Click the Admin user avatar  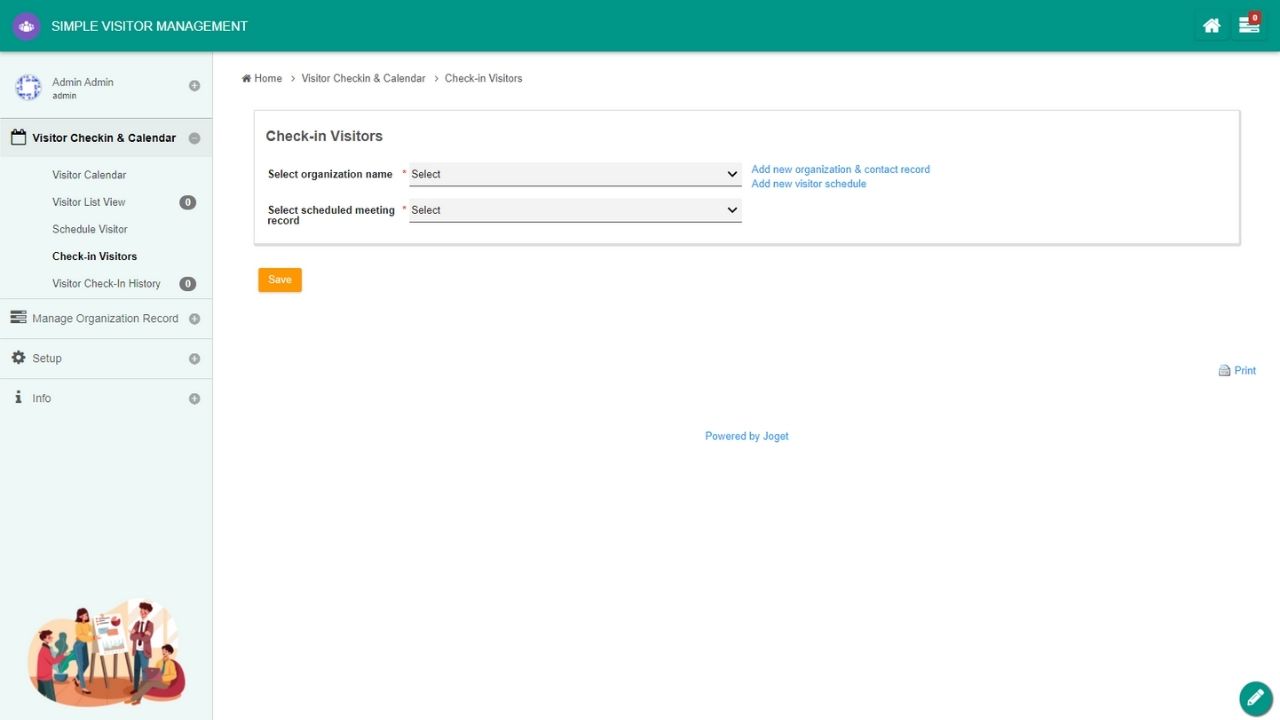28,88
